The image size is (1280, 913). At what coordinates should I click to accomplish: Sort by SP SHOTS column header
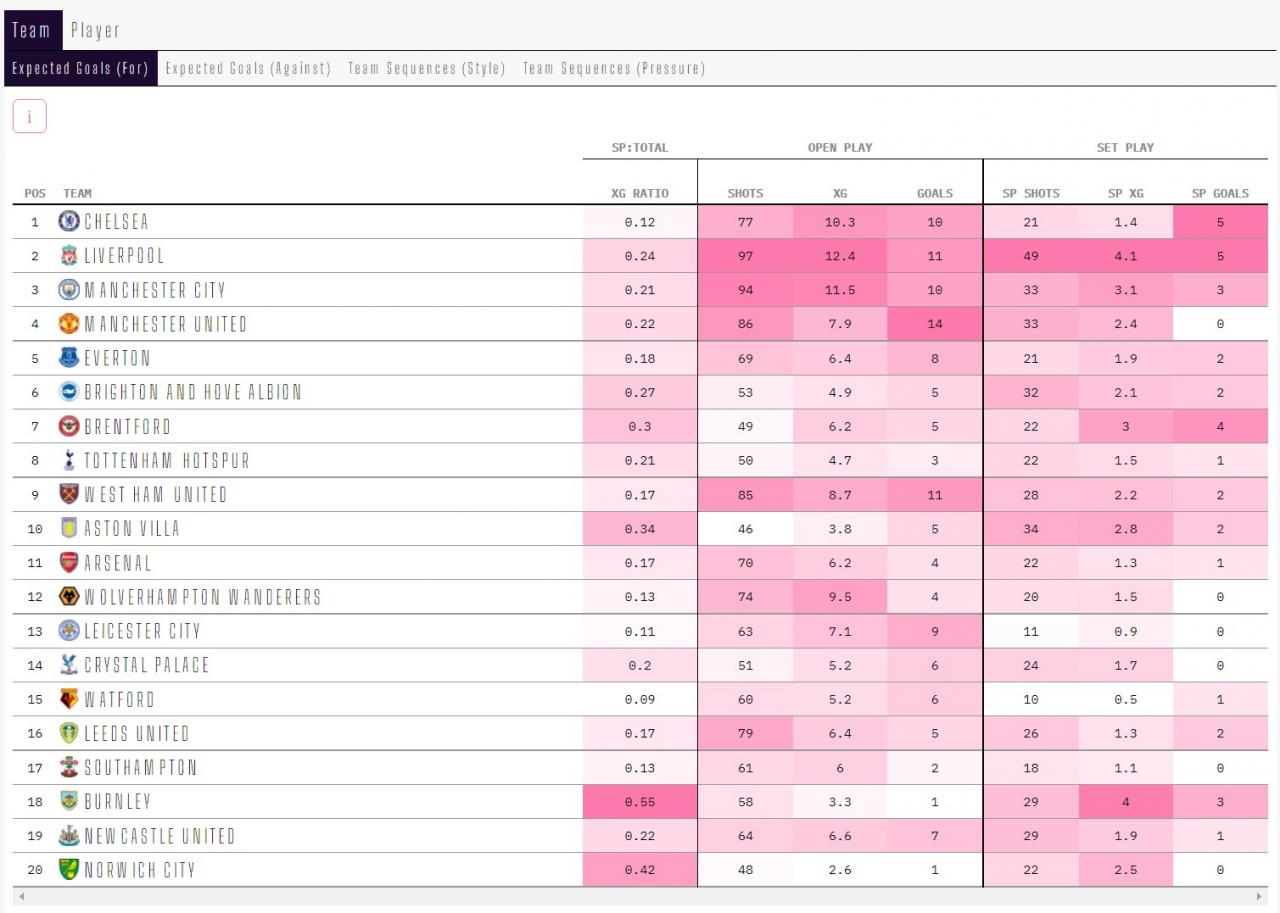[1031, 193]
